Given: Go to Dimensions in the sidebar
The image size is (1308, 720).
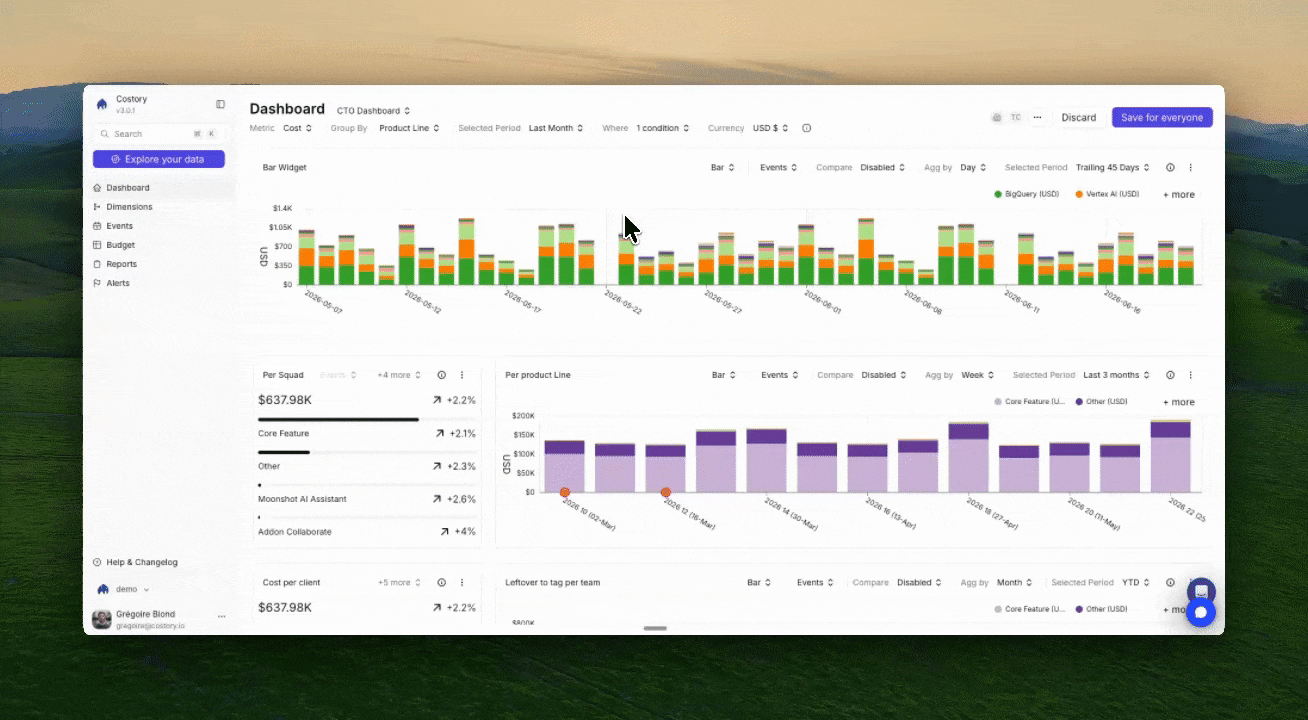Looking at the screenshot, I should coord(129,207).
